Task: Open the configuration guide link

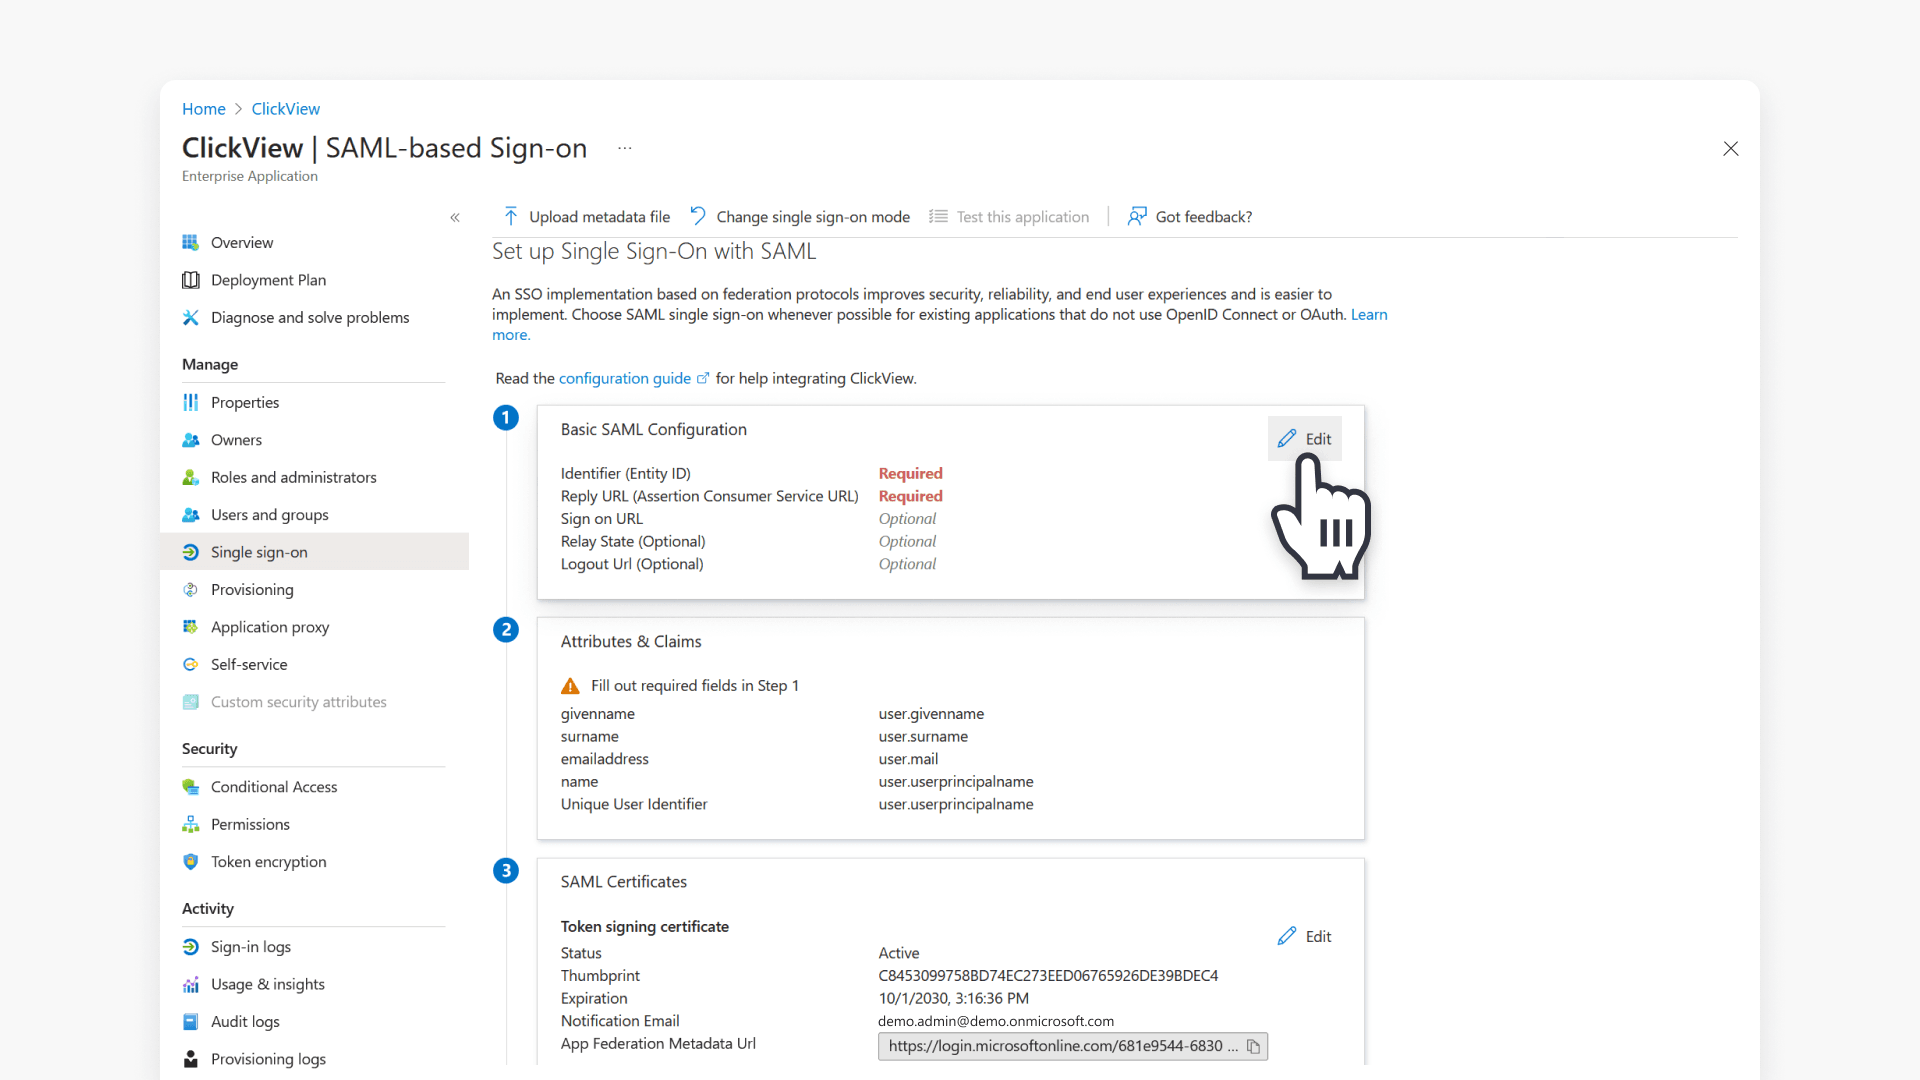Action: pyautogui.click(x=626, y=378)
